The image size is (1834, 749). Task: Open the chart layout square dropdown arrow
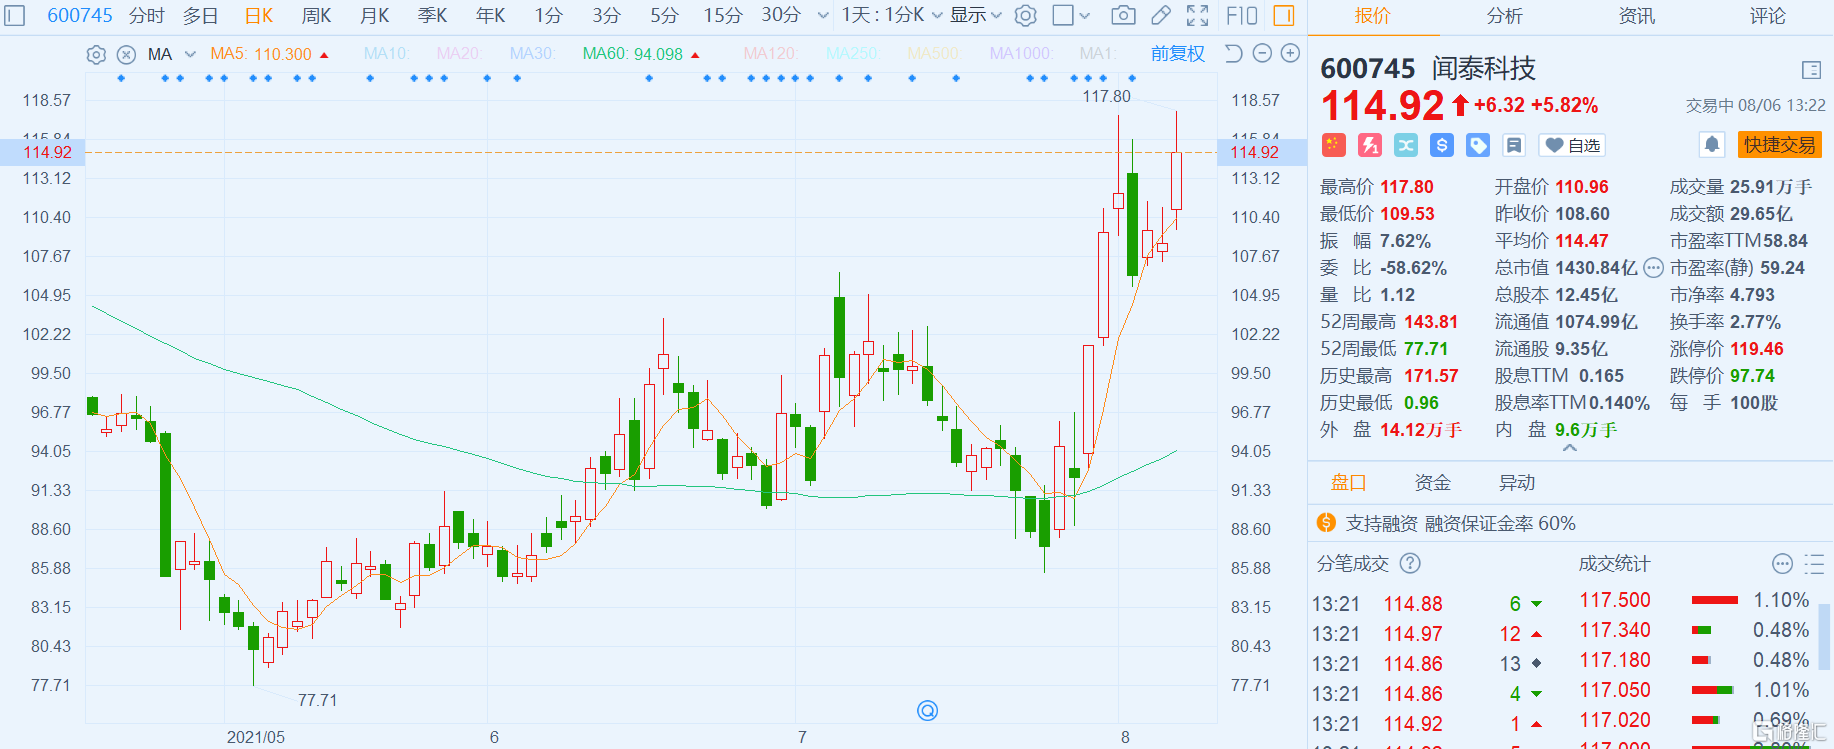click(1085, 16)
